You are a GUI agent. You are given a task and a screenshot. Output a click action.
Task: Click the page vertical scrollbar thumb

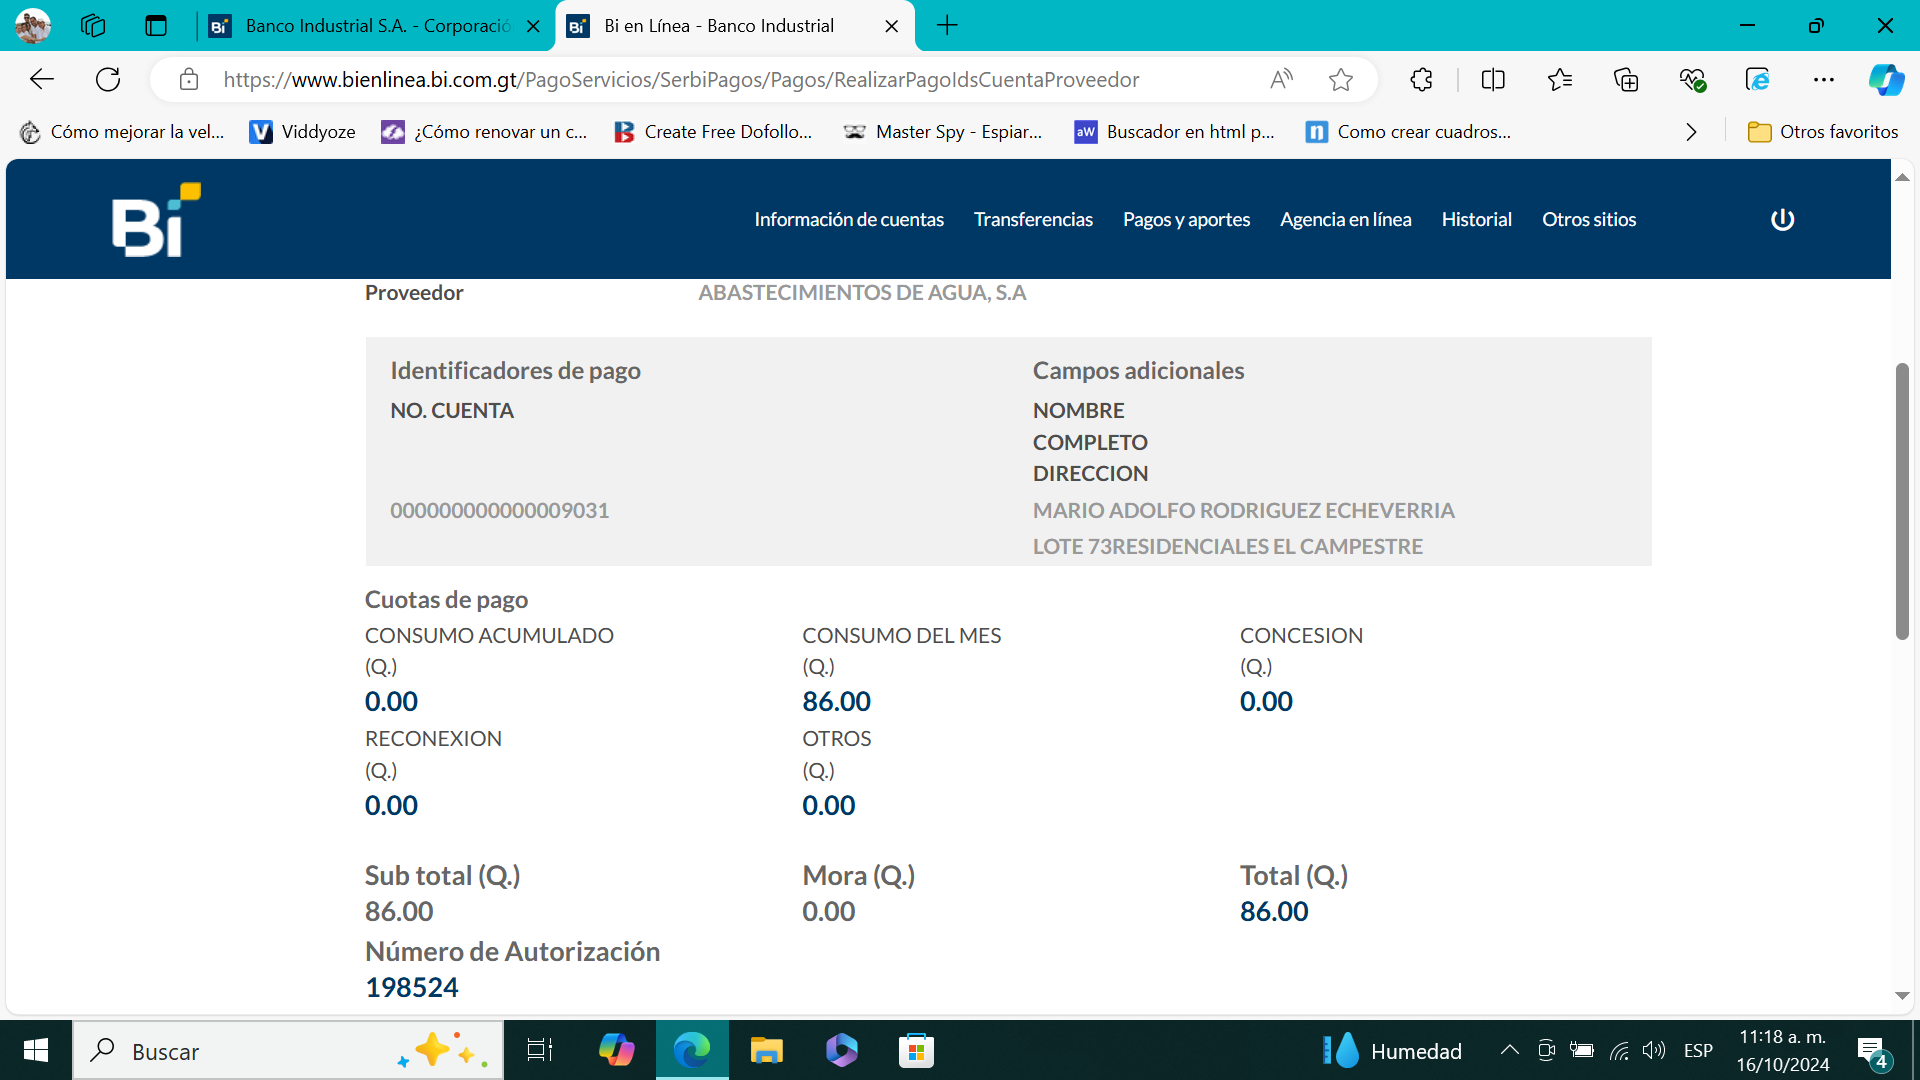pos(1902,500)
